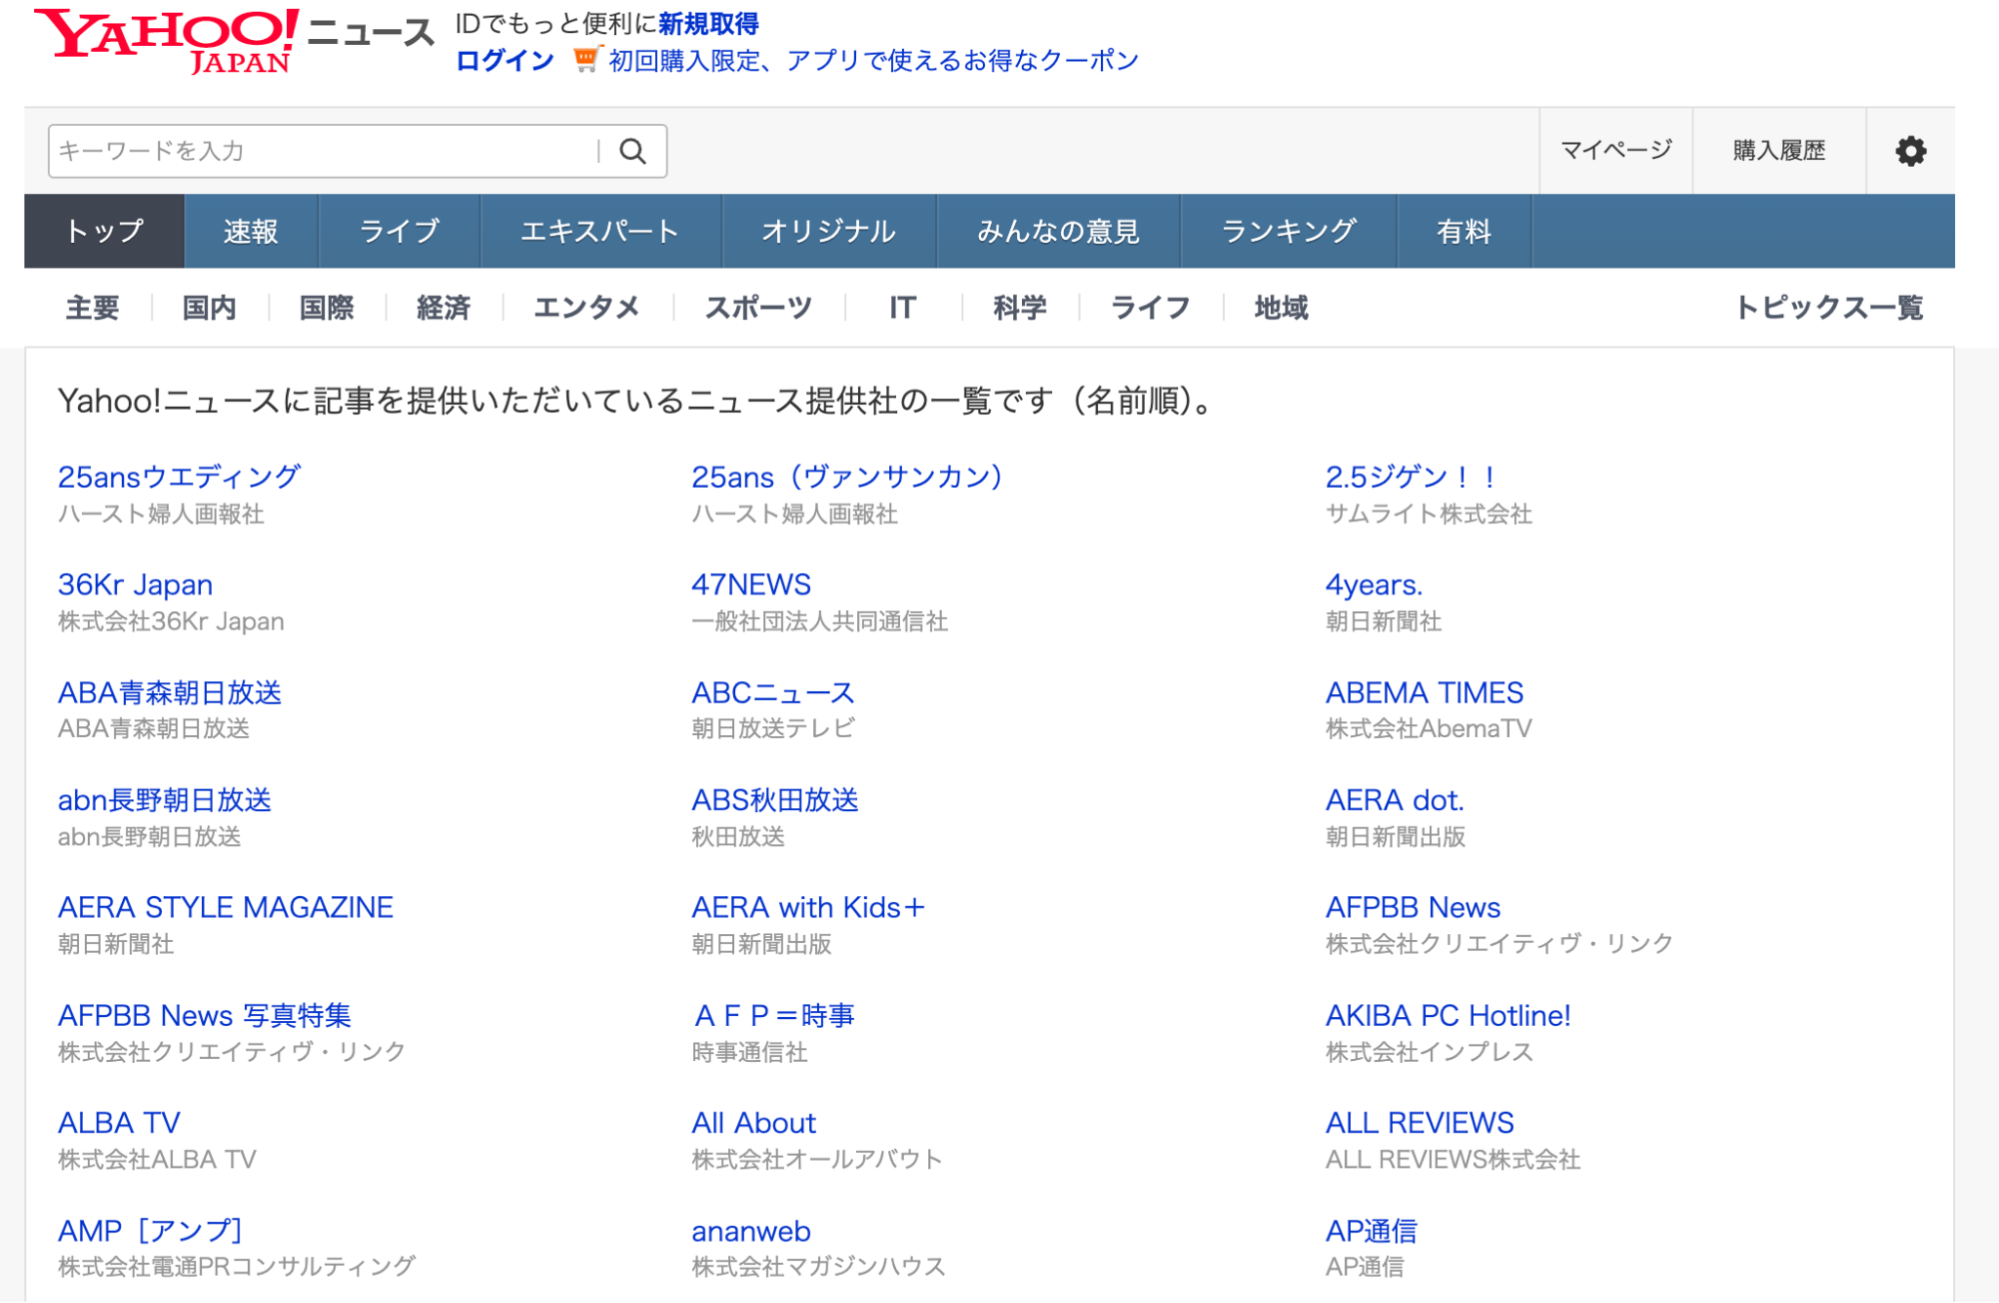Open settings via the gear icon
This screenshot has height=1303, width=1999.
(x=1910, y=151)
